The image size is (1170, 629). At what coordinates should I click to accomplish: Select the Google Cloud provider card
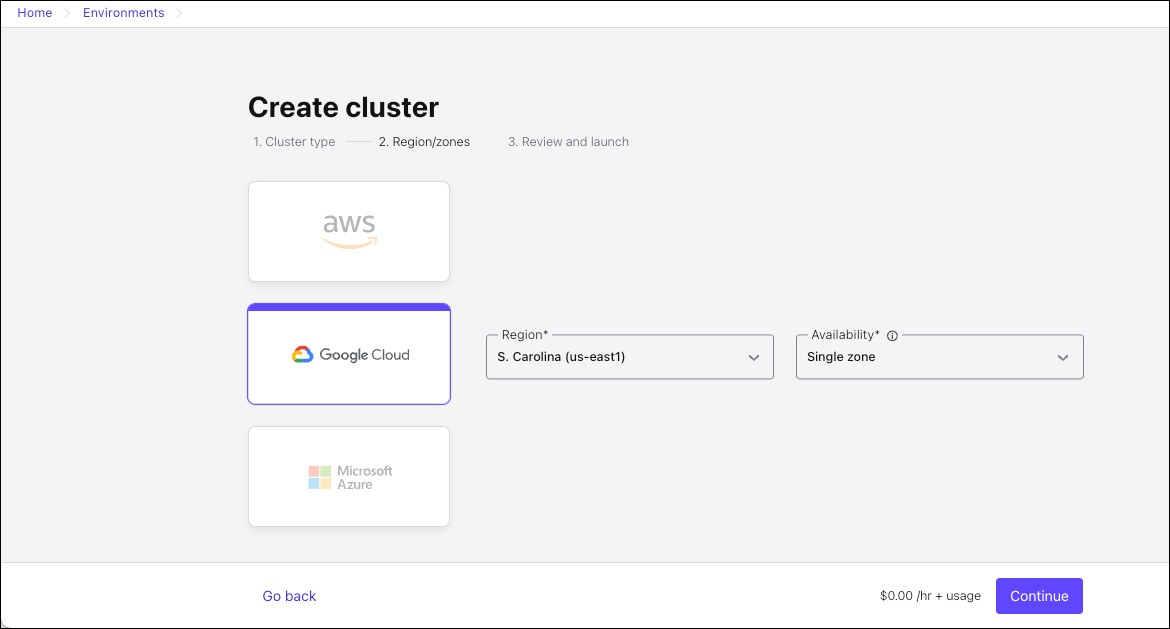pos(349,355)
